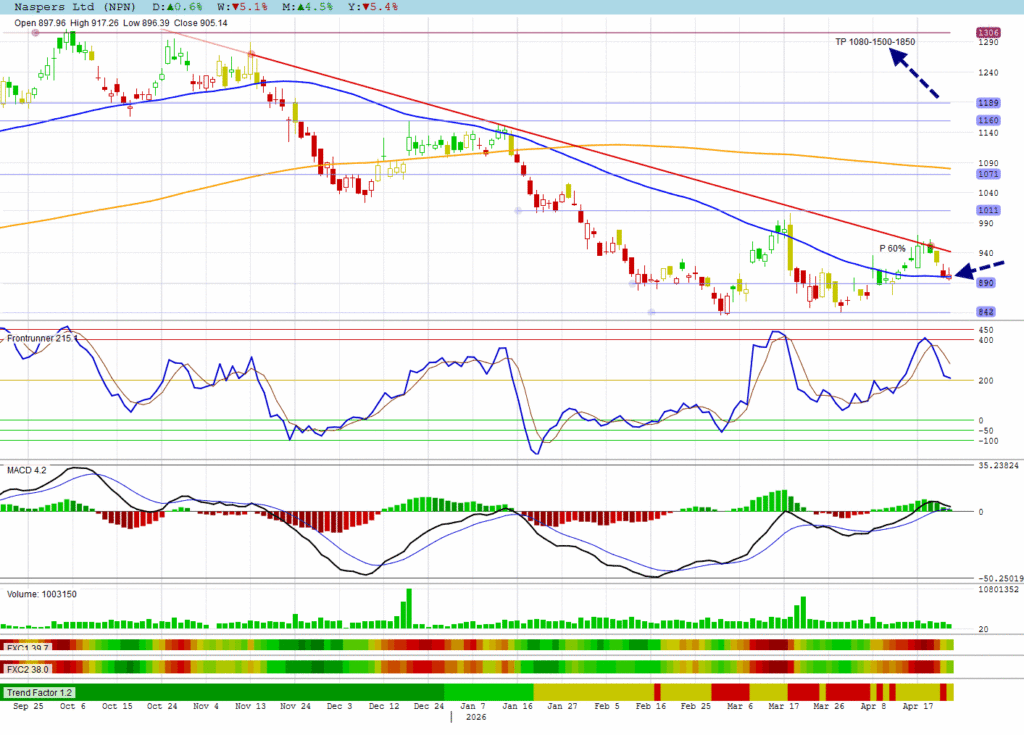The width and height of the screenshot is (1024, 735).
Task: Select the 890 support price tag
Action: coord(988,283)
